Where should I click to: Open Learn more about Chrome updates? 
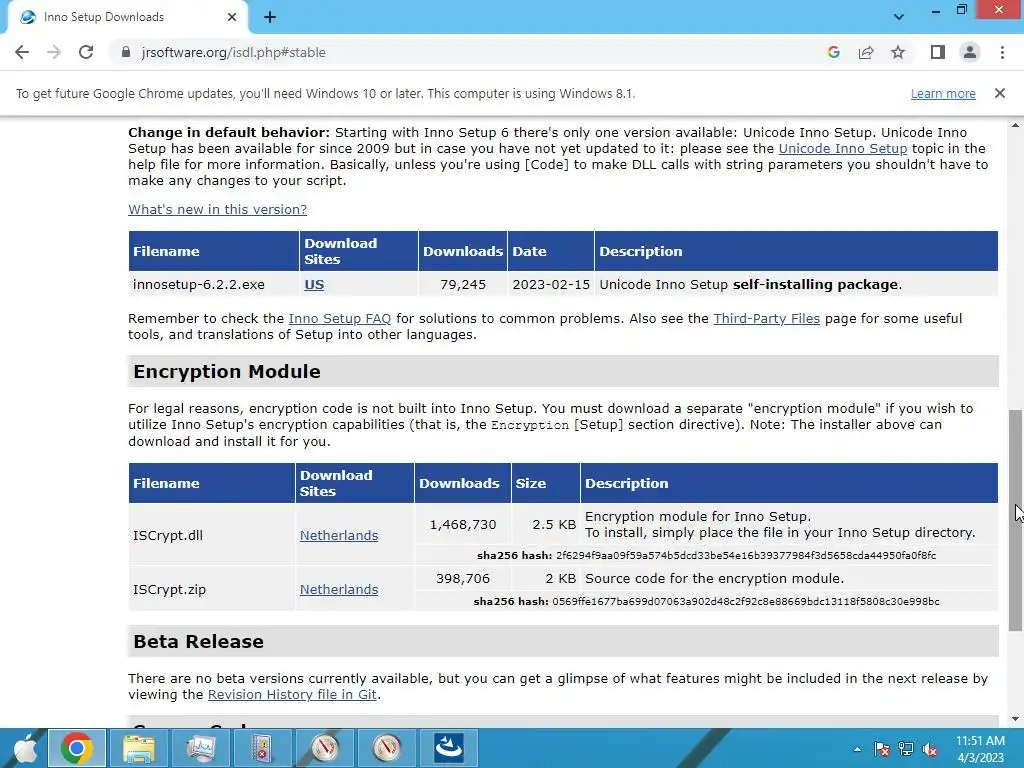pos(943,93)
